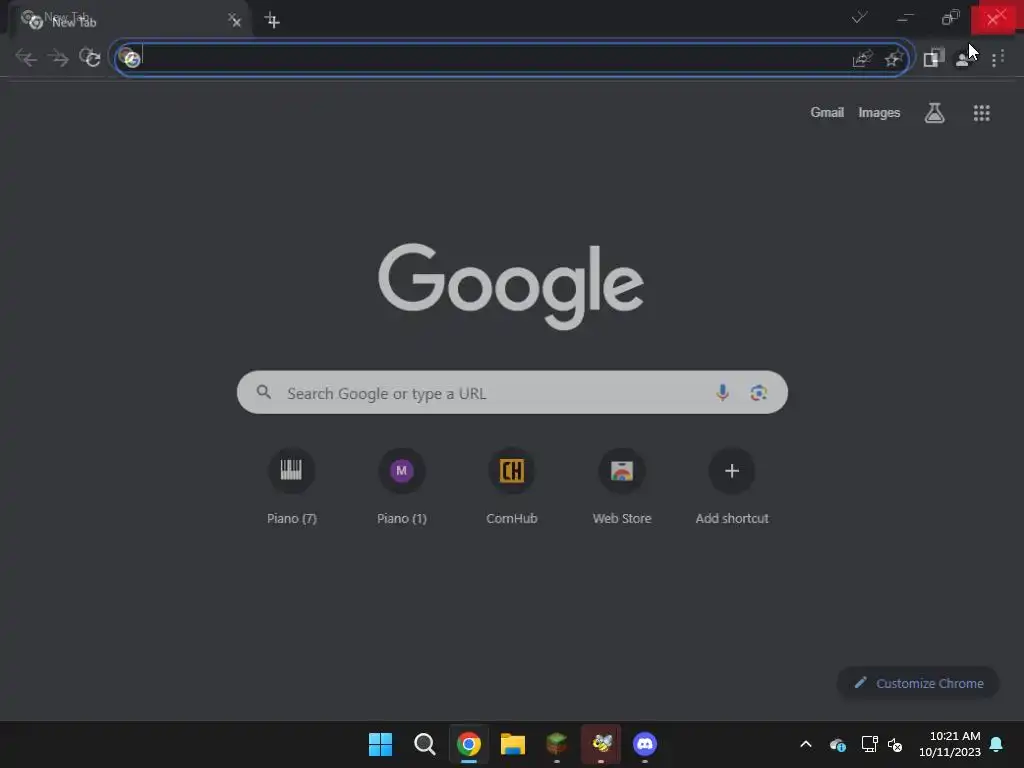
Task: Open Search Labs flask icon
Action: 935,113
